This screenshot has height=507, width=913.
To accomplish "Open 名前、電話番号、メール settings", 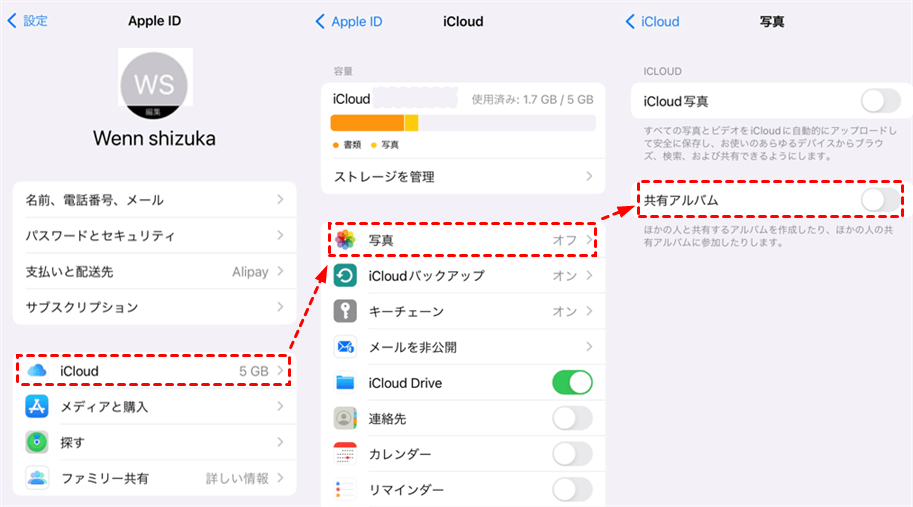I will pos(154,200).
